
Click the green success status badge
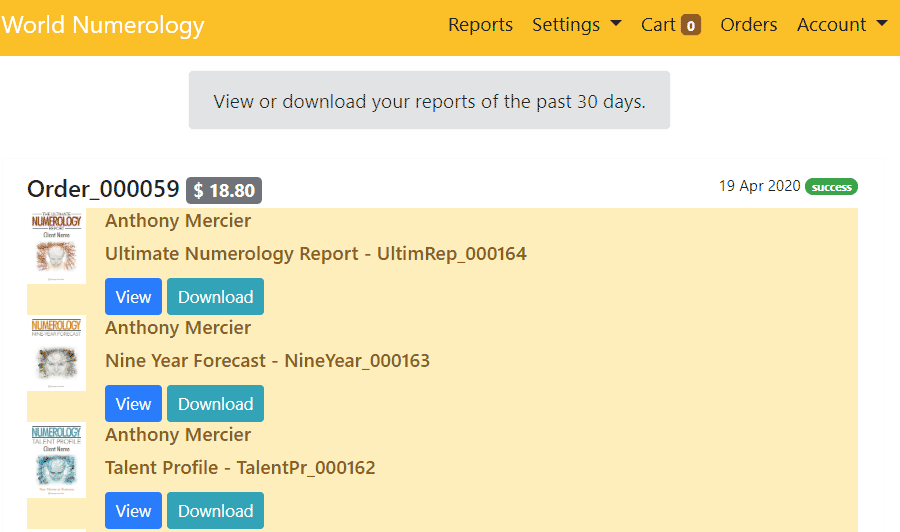831,187
